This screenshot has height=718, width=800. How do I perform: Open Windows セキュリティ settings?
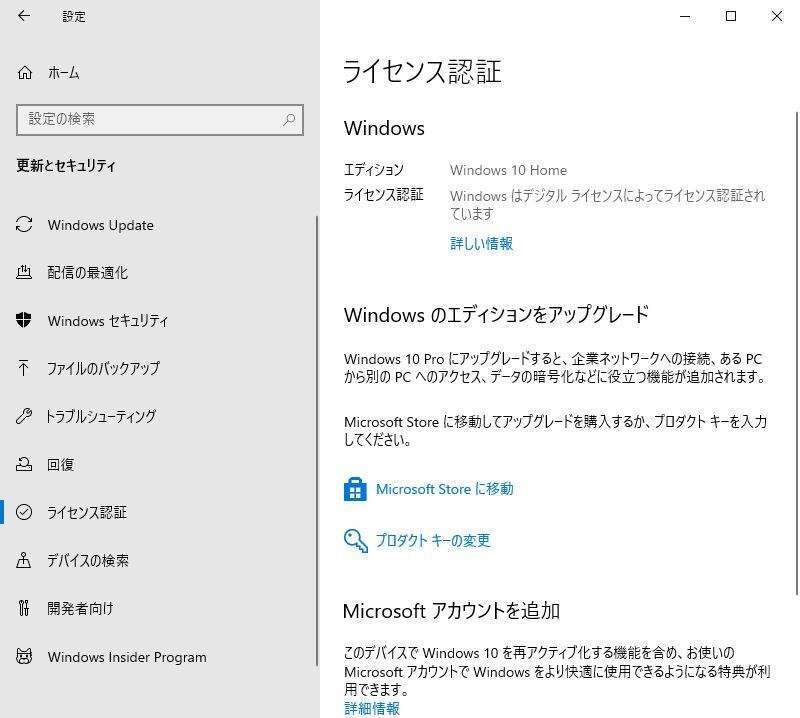158,320
